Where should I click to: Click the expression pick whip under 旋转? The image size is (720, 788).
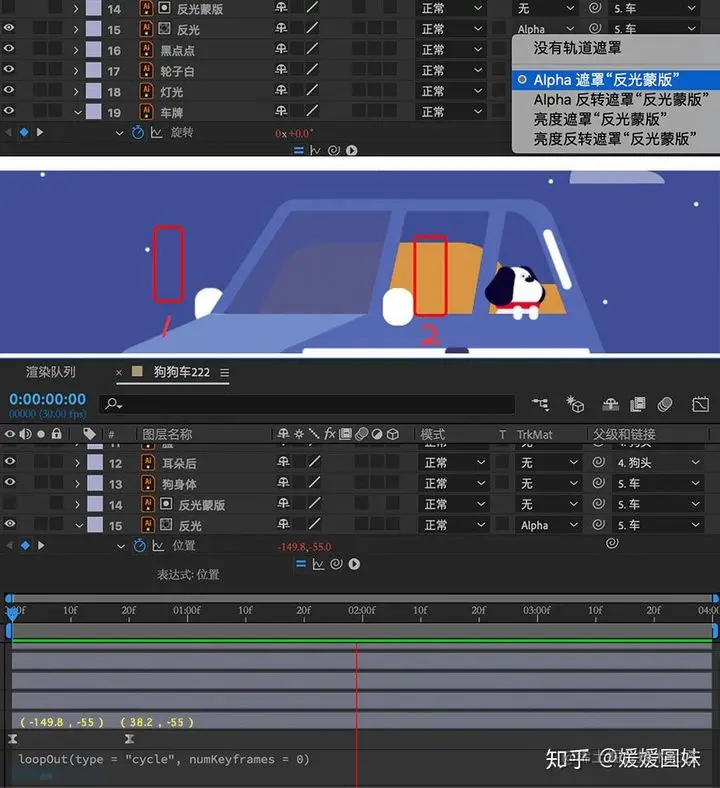coord(334,150)
